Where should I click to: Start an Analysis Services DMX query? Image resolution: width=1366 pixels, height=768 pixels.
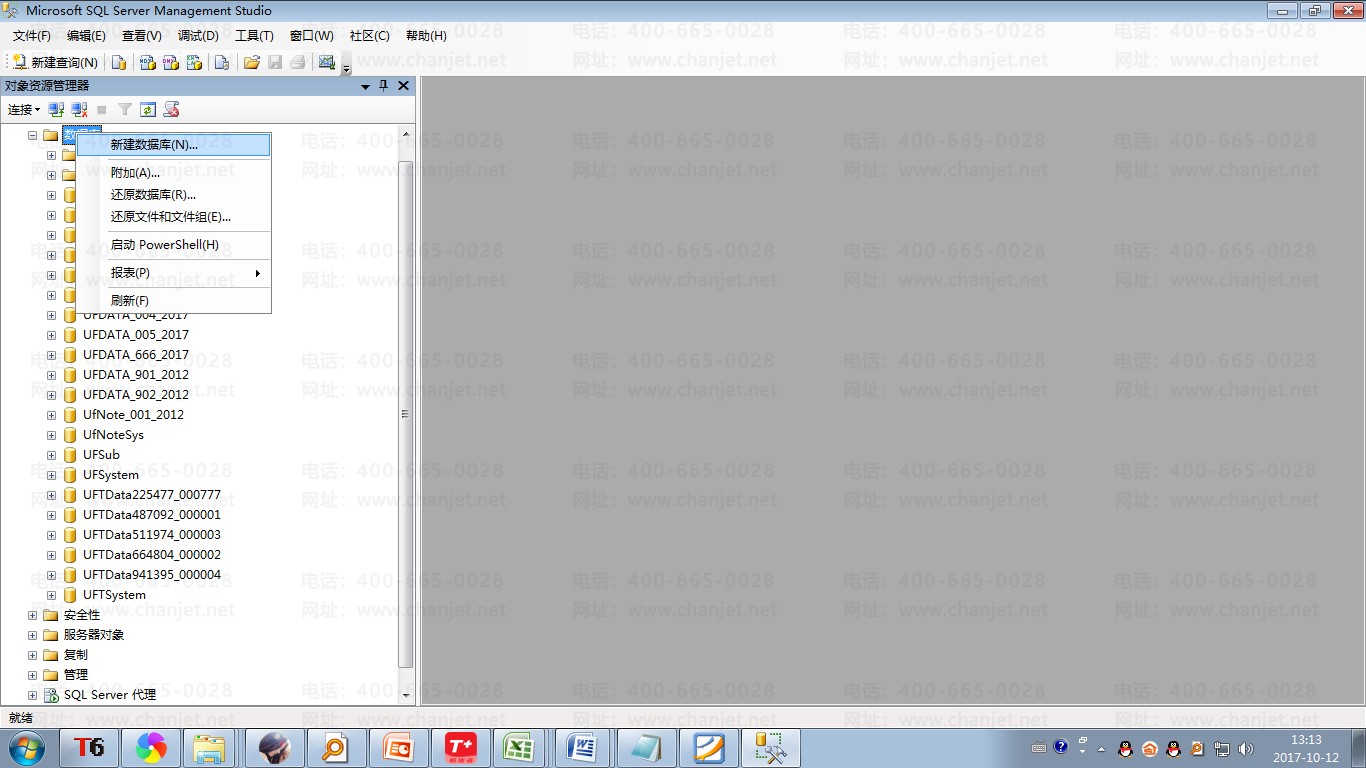[x=171, y=62]
